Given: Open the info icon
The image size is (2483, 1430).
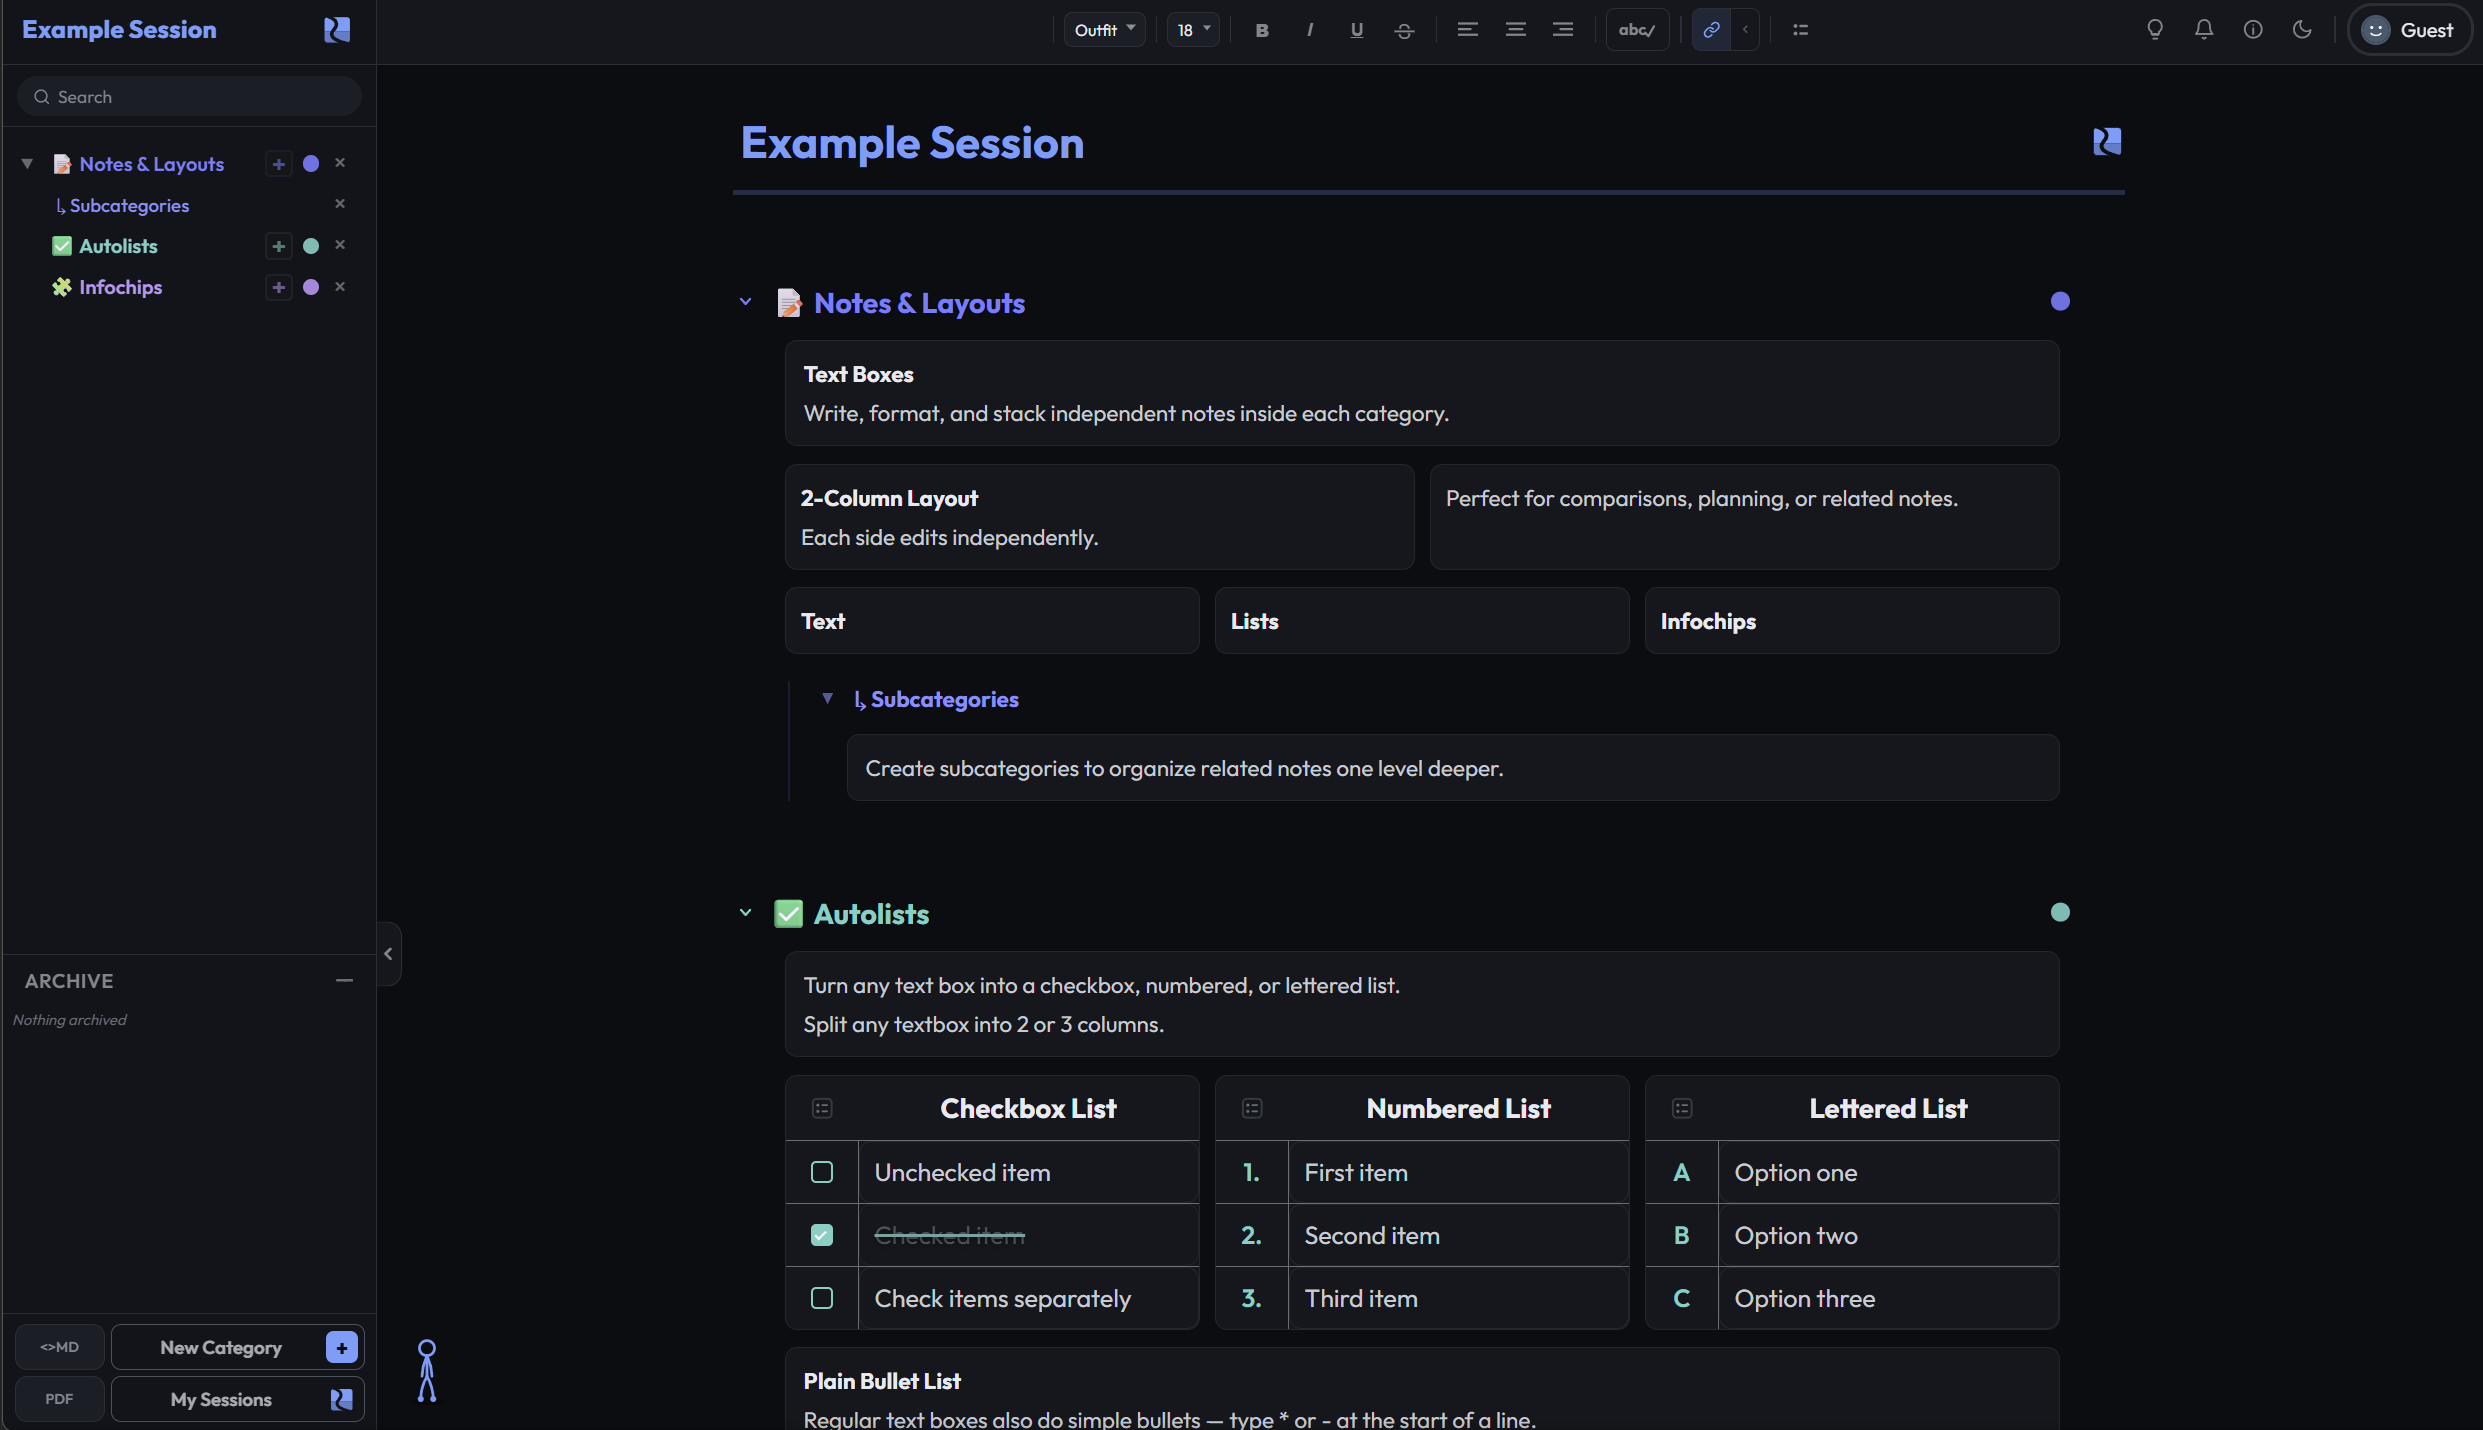Looking at the screenshot, I should [2253, 30].
